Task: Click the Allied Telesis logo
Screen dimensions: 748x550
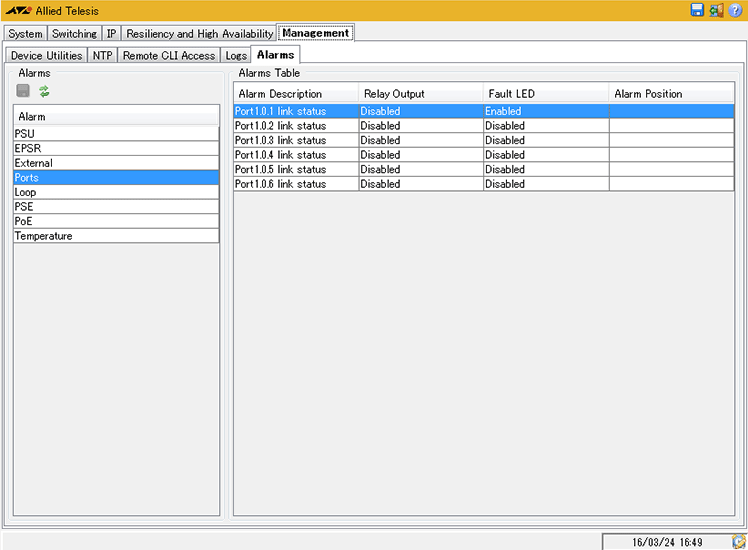Action: pos(20,11)
